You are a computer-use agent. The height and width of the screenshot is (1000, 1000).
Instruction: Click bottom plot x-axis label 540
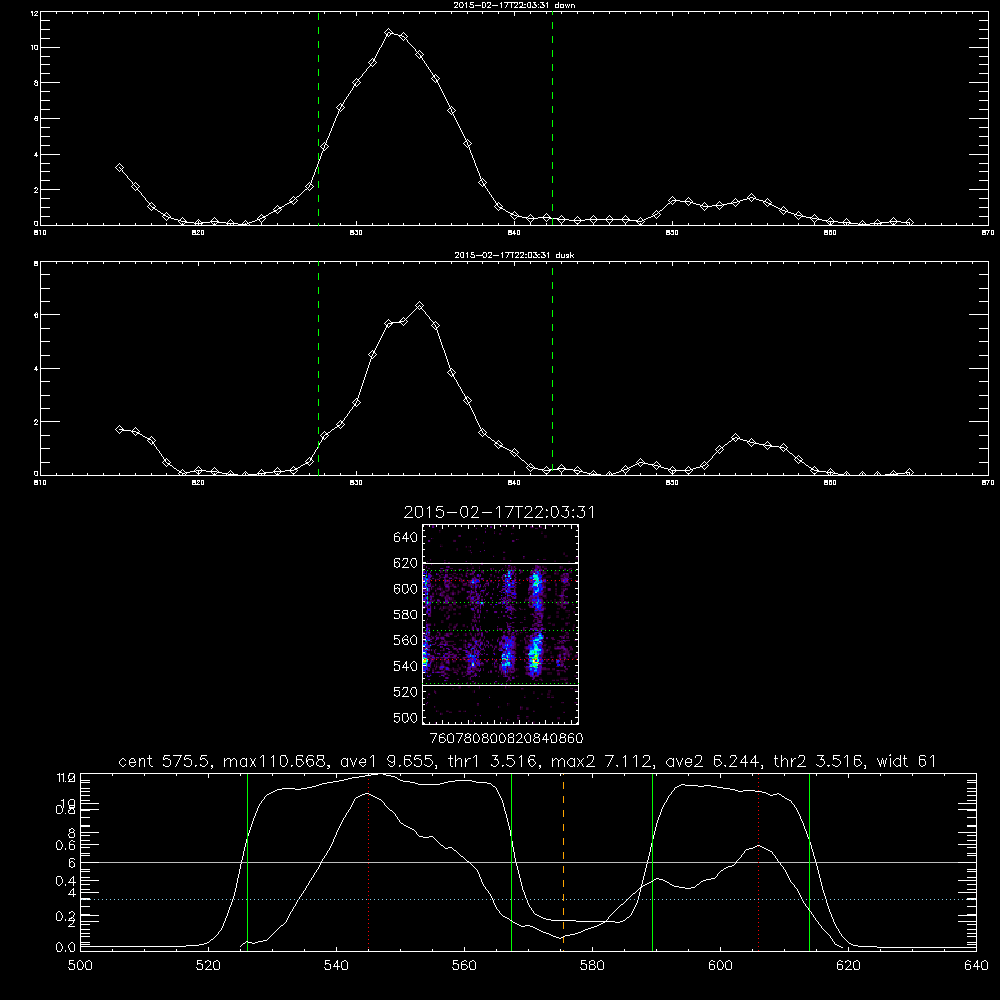coord(336,966)
